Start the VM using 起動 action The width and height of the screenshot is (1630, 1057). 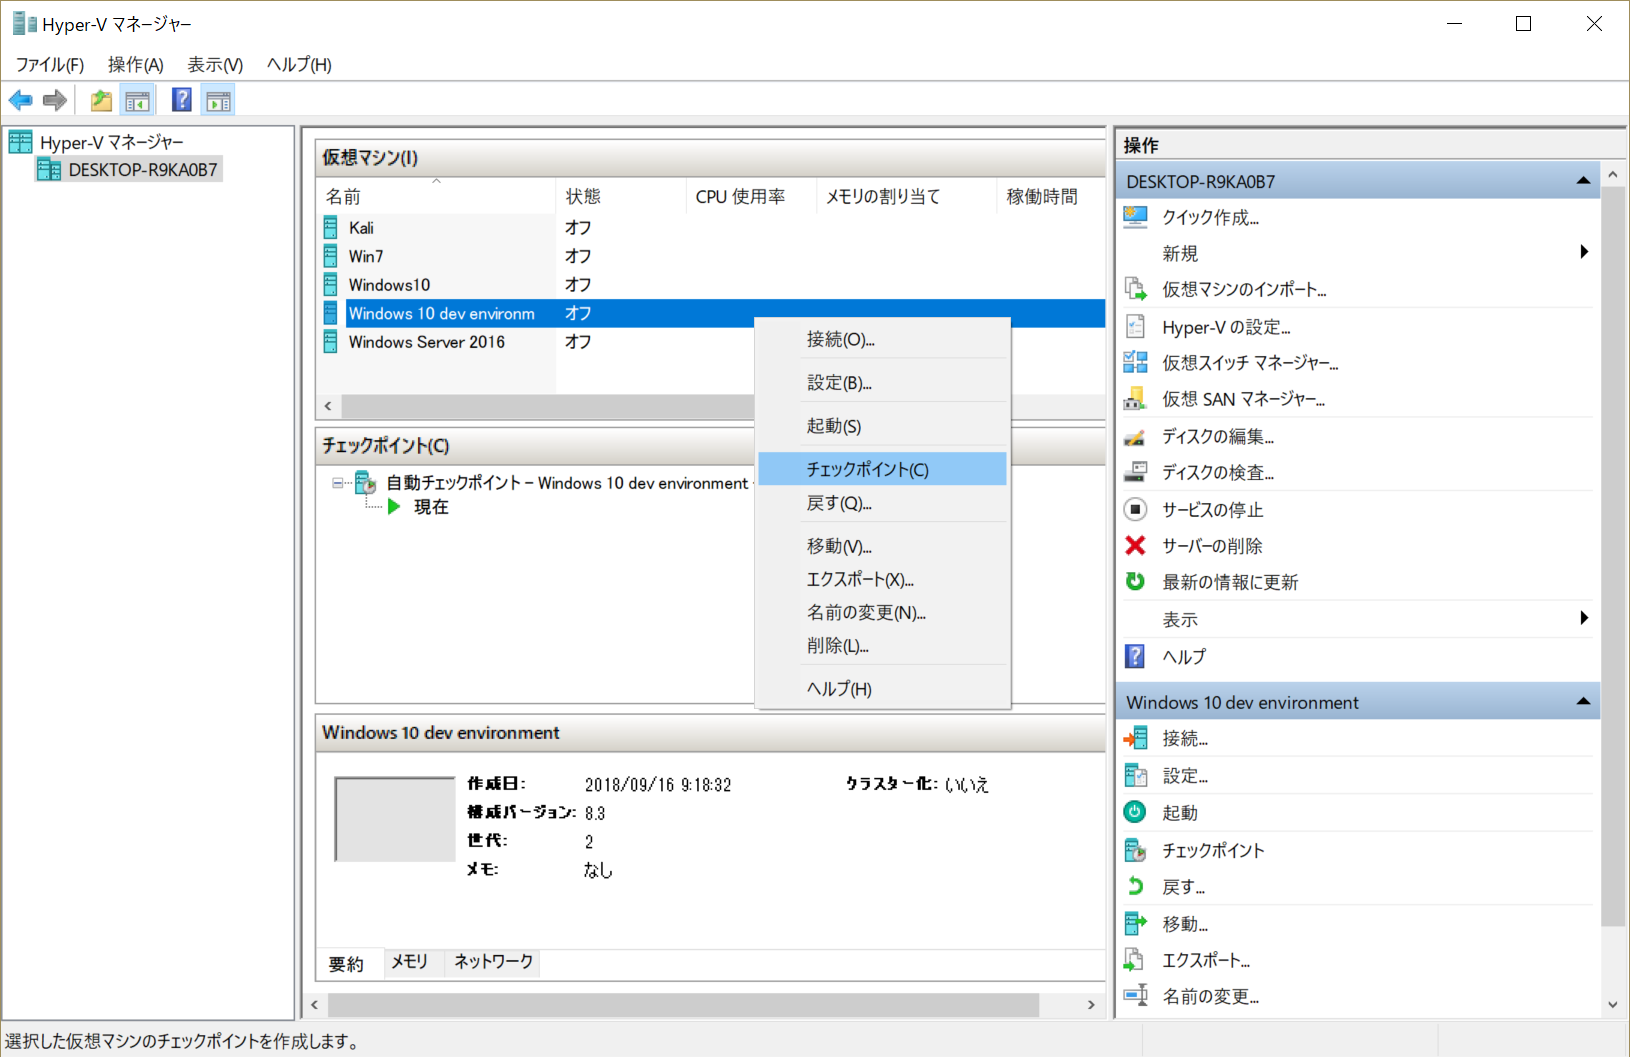coord(1180,812)
